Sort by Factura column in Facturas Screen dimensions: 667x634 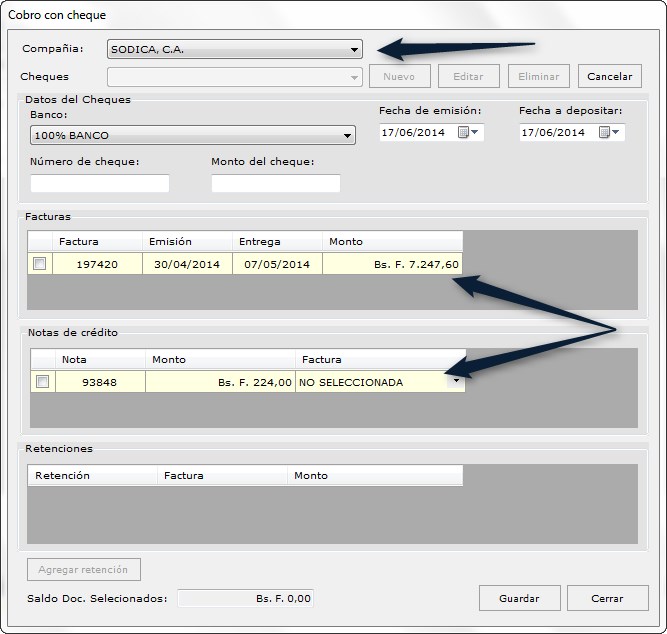point(97,241)
